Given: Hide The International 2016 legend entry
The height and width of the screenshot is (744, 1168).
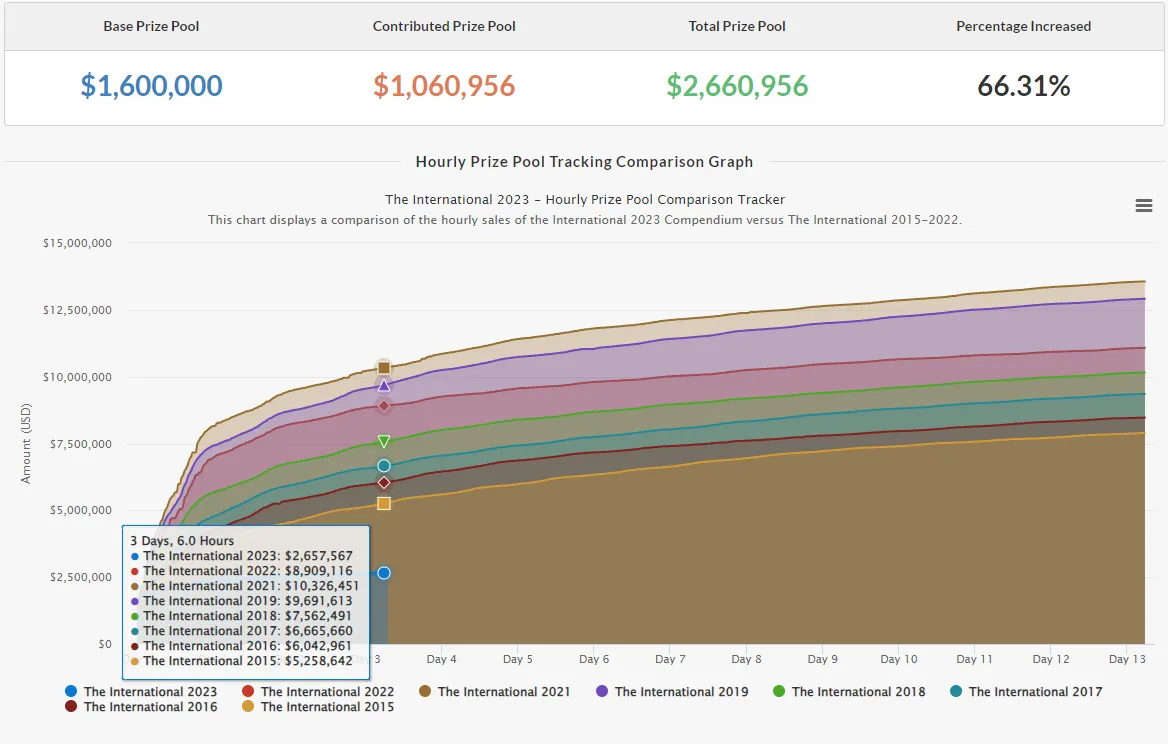Looking at the screenshot, I should coord(142,707).
